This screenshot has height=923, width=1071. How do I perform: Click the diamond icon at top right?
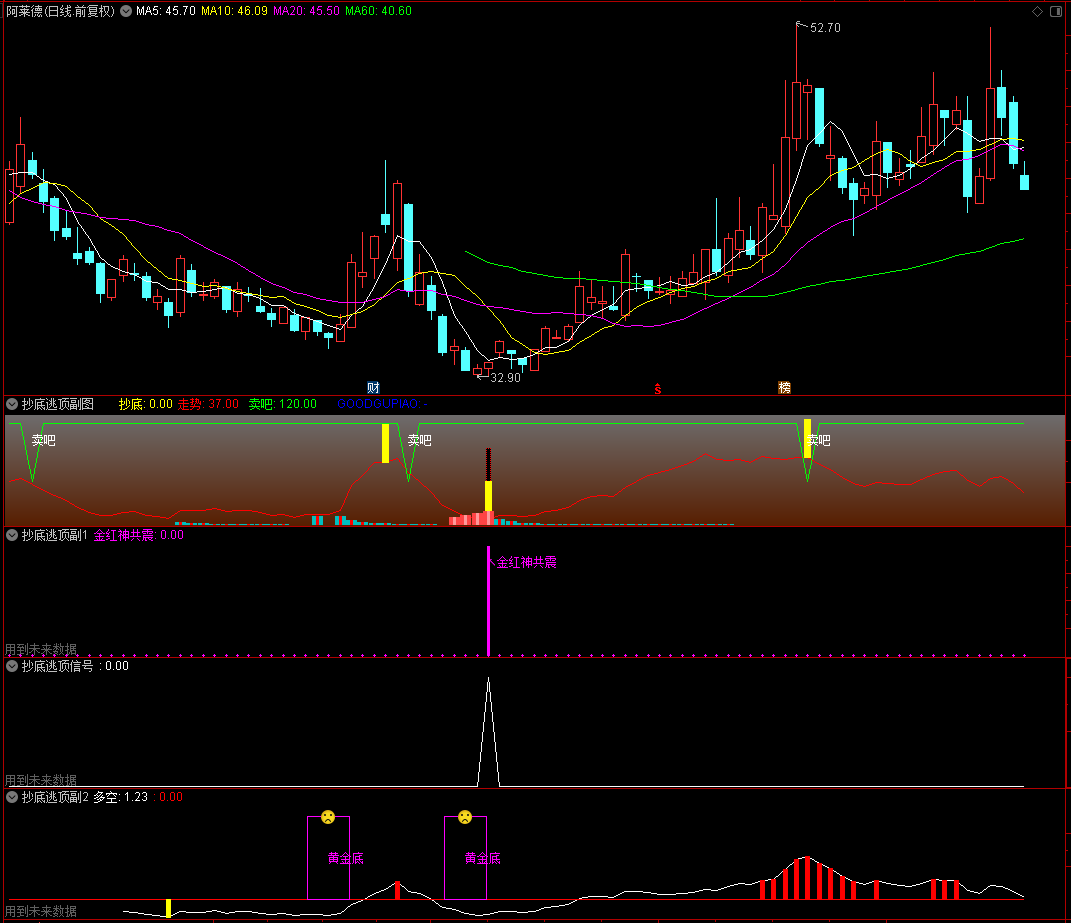[x=1037, y=11]
